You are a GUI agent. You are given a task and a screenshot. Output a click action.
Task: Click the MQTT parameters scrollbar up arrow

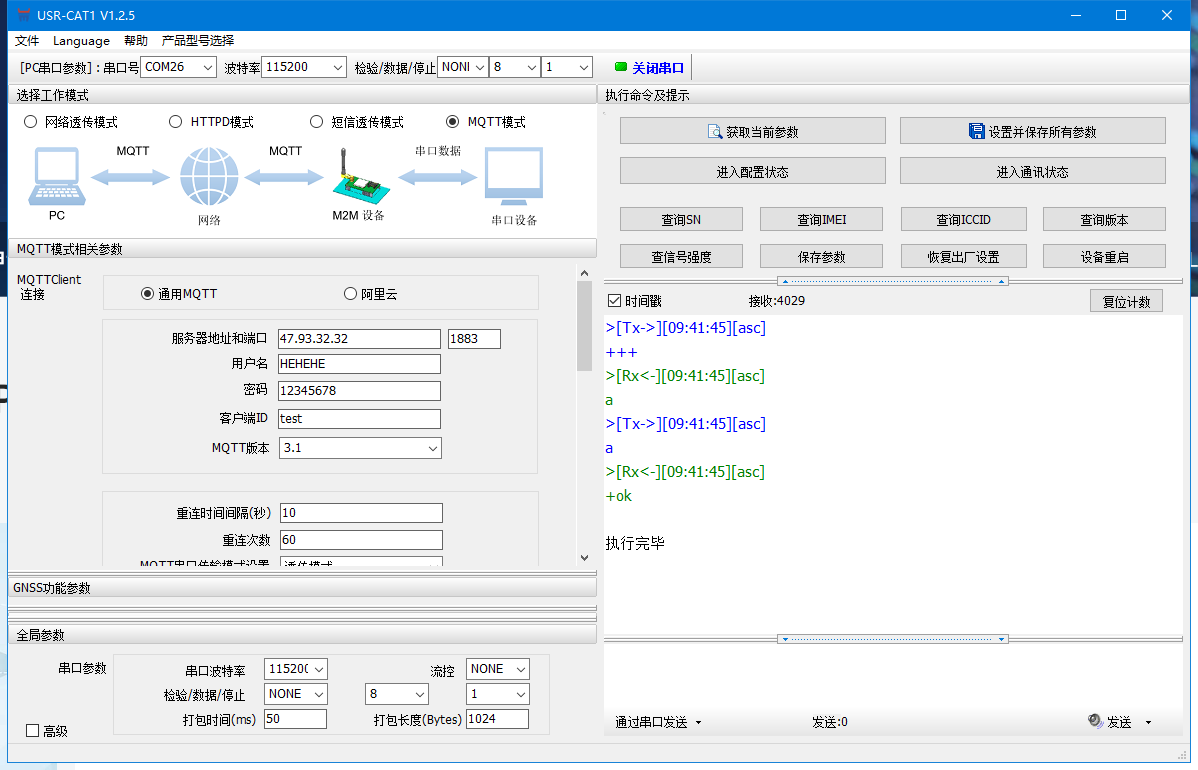point(584,273)
